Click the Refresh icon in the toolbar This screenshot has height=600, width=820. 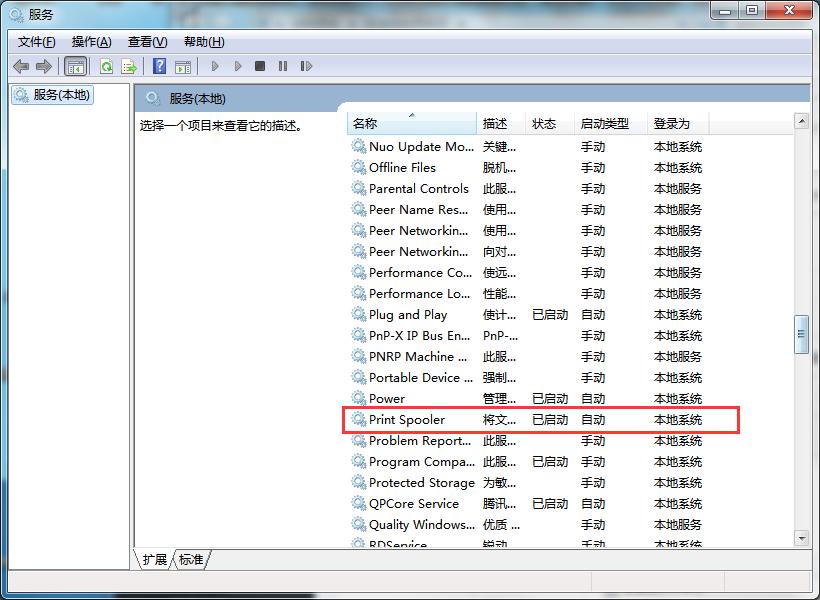[x=105, y=66]
